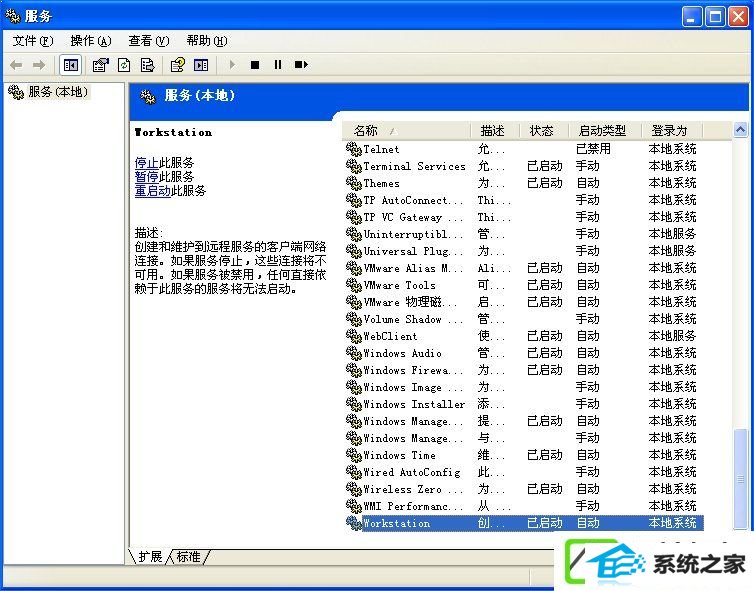Select the Terminal Services row
Viewport: 754px width, 591px height.
[524, 166]
